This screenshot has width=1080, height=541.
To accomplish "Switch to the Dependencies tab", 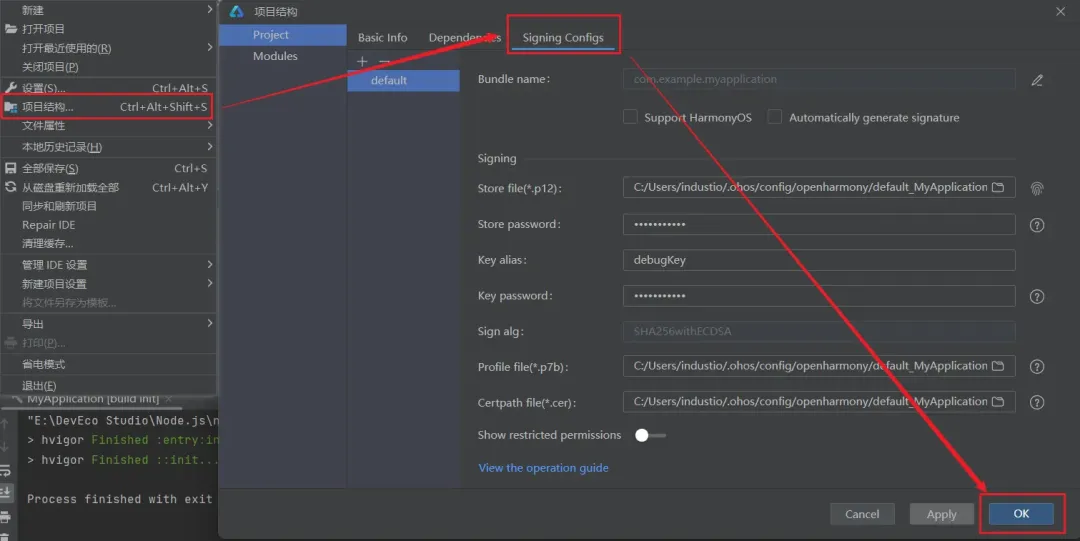I will click(464, 38).
